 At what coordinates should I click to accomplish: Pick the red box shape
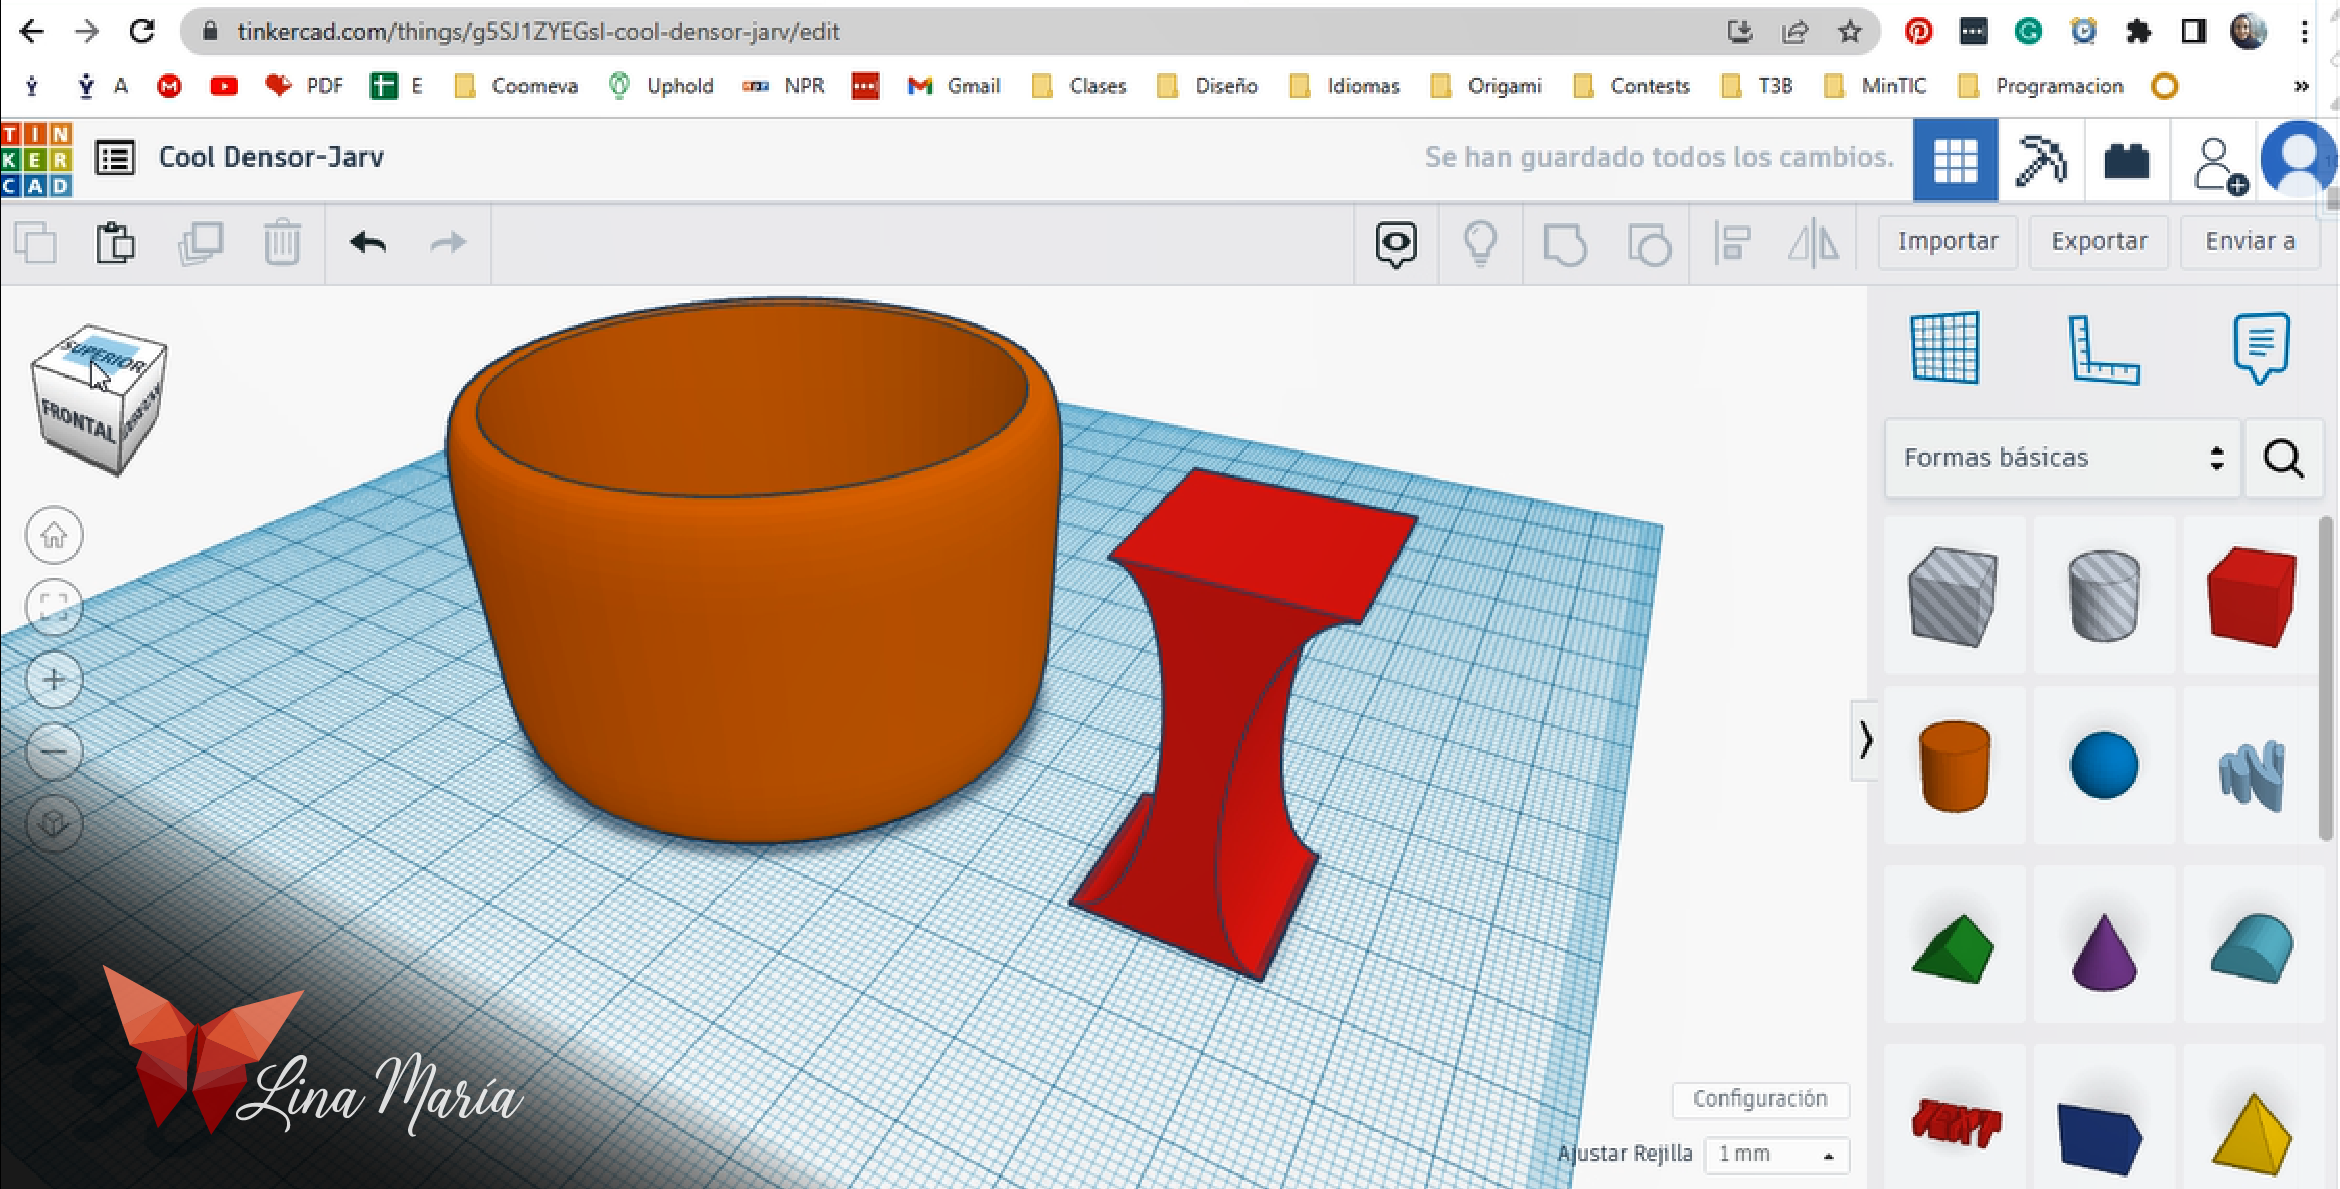(2251, 595)
